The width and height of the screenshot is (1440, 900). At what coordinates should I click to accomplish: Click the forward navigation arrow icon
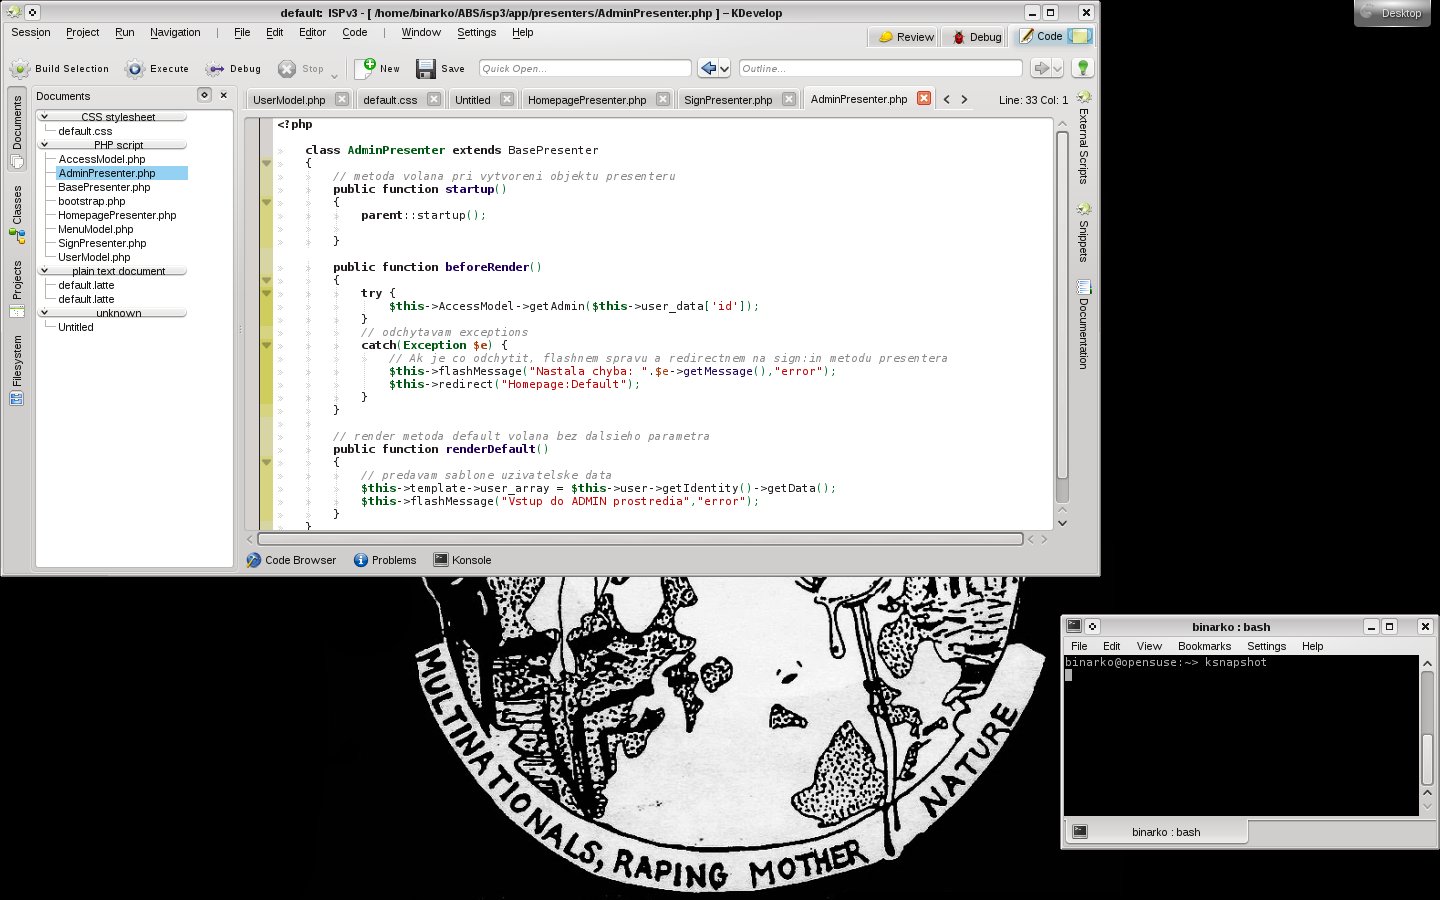coord(1041,68)
